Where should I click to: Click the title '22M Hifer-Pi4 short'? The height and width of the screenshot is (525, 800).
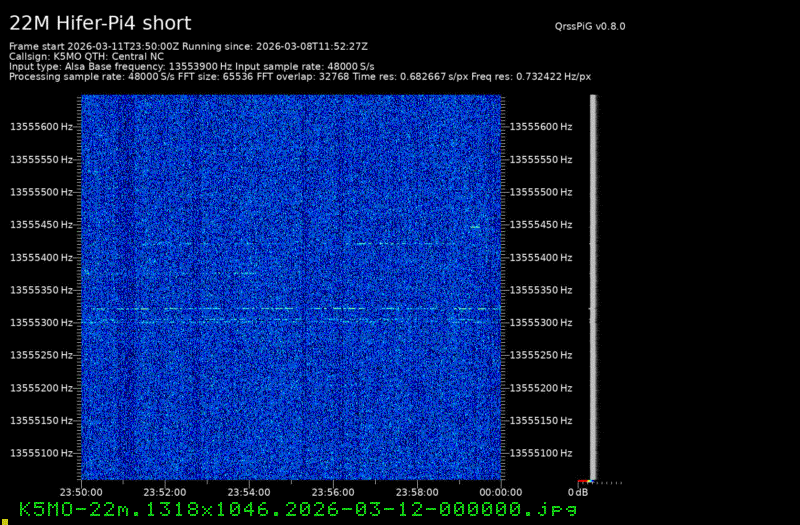pyautogui.click(x=100, y=23)
